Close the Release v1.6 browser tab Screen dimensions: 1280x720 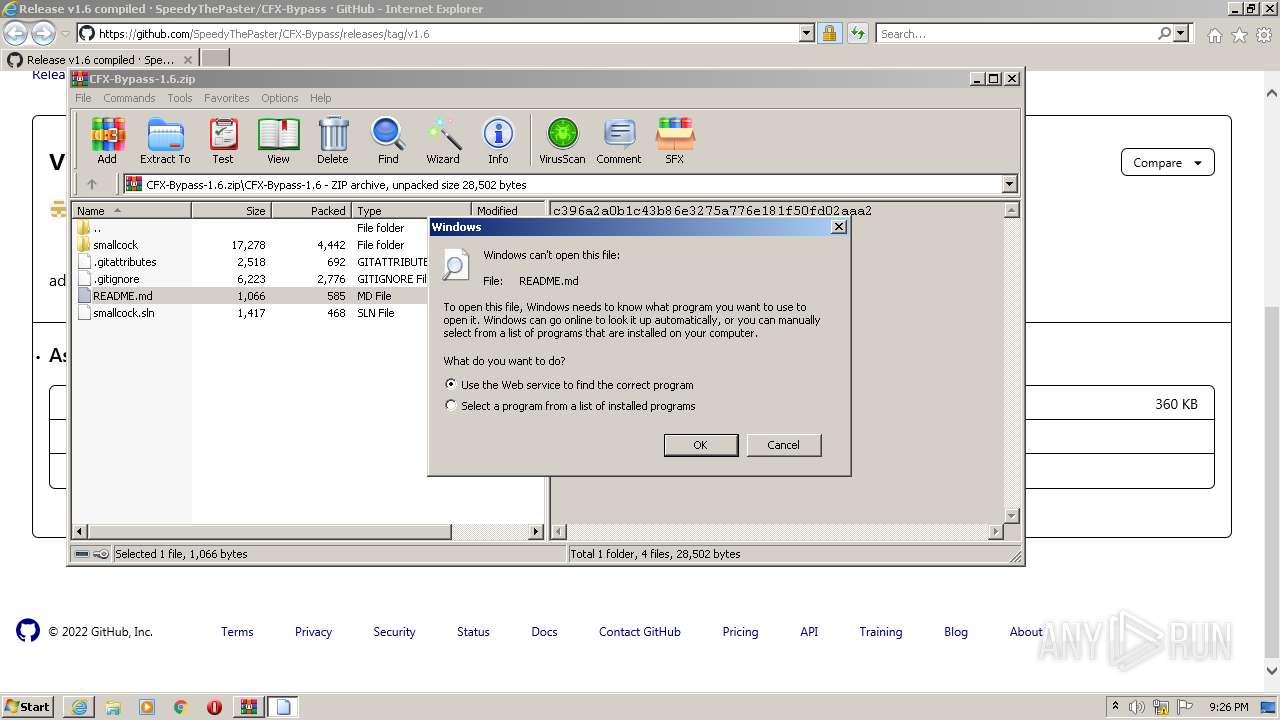click(x=187, y=60)
